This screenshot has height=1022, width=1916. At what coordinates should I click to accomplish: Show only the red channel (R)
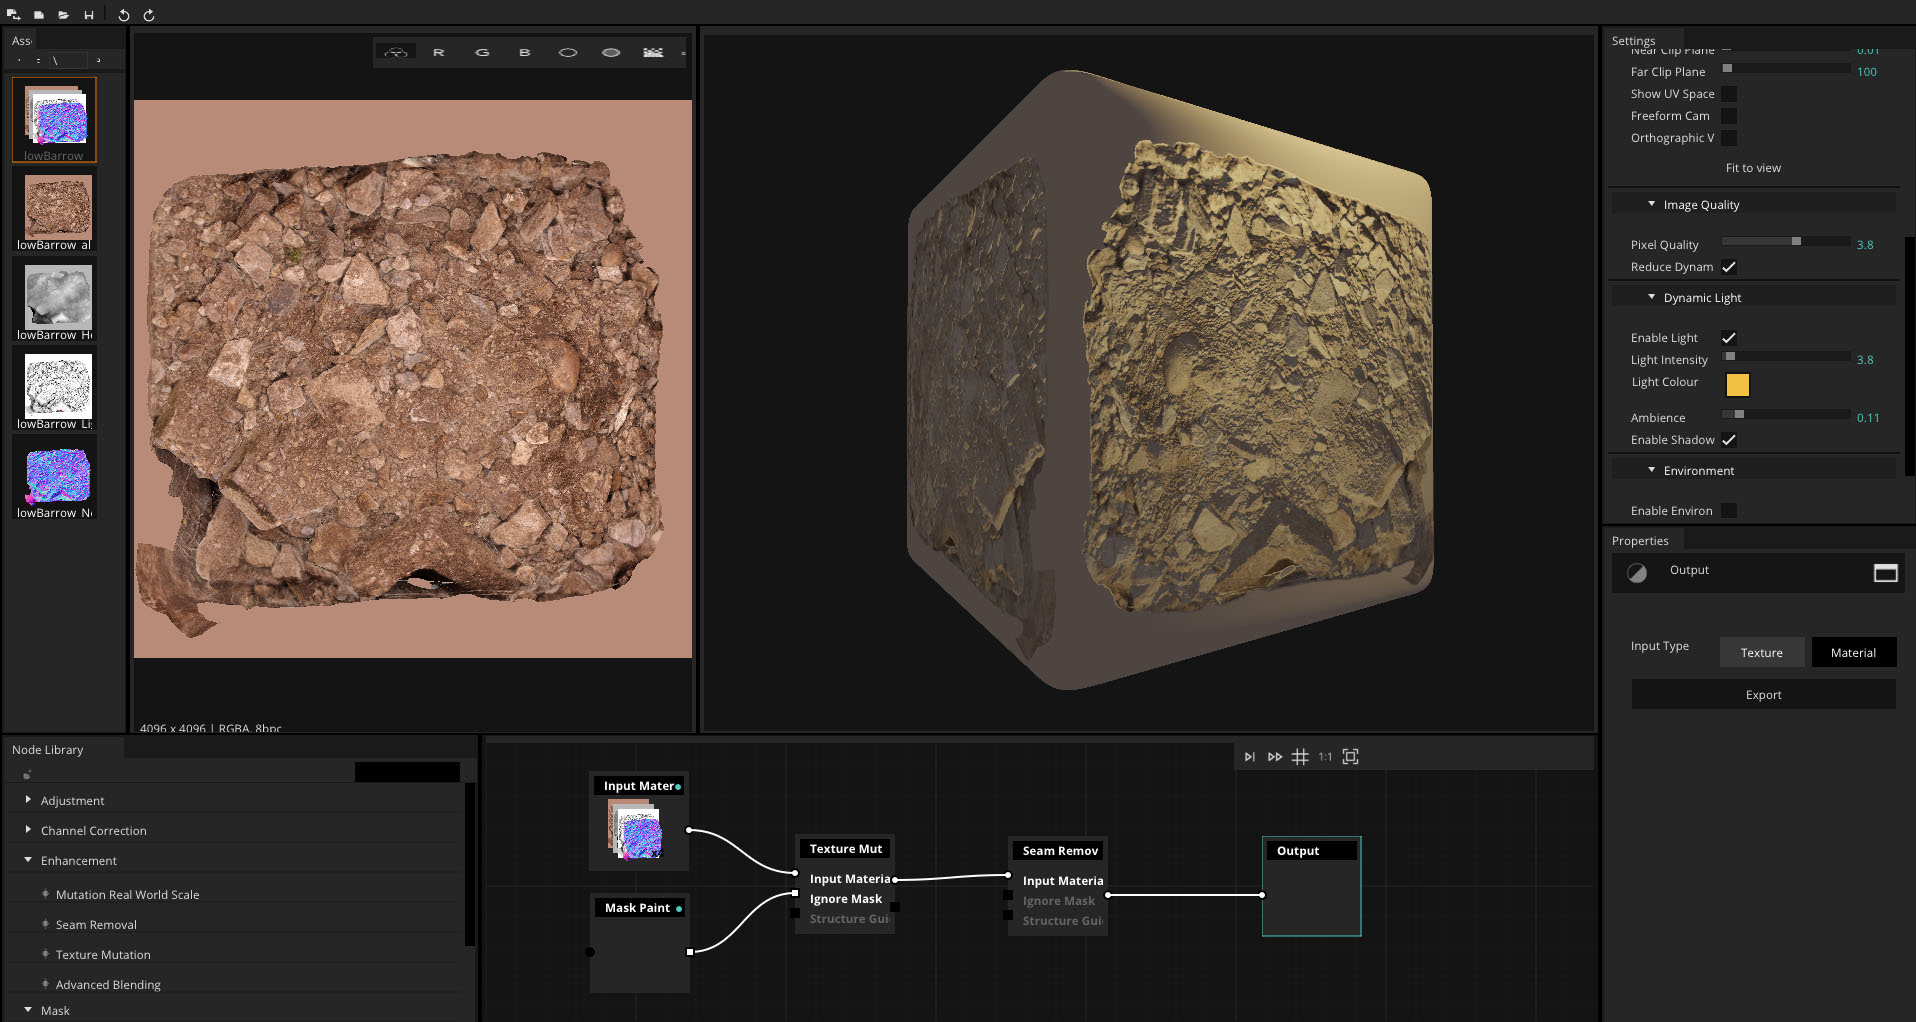pyautogui.click(x=438, y=52)
